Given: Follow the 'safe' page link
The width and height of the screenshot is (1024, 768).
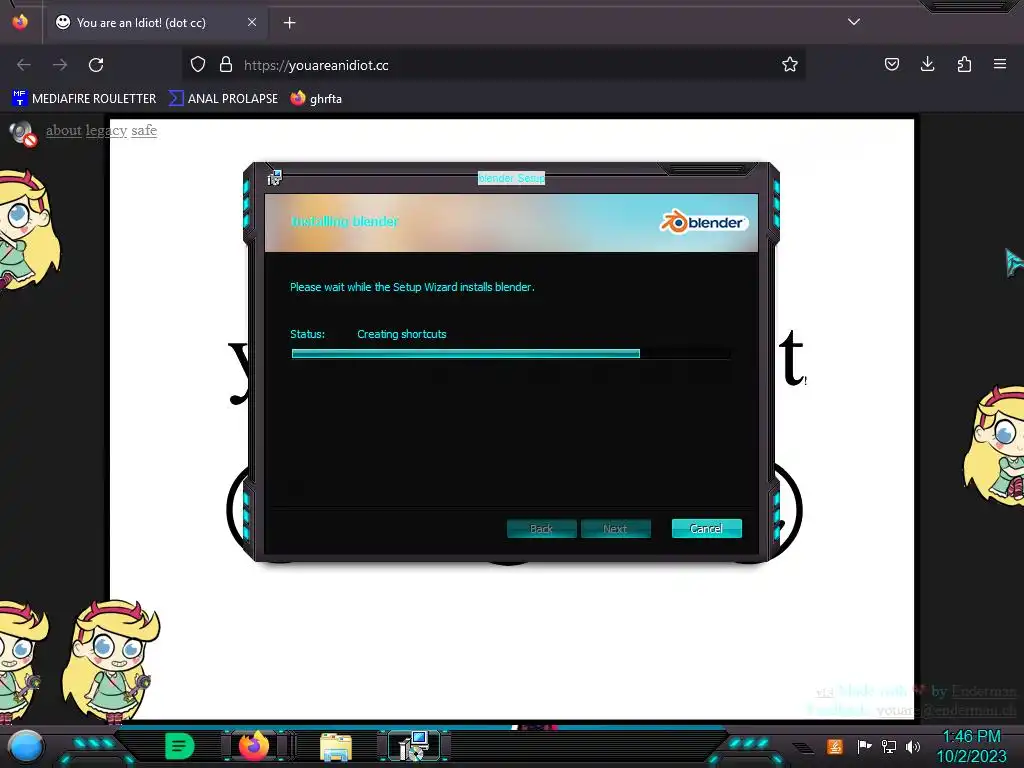Looking at the screenshot, I should point(144,130).
